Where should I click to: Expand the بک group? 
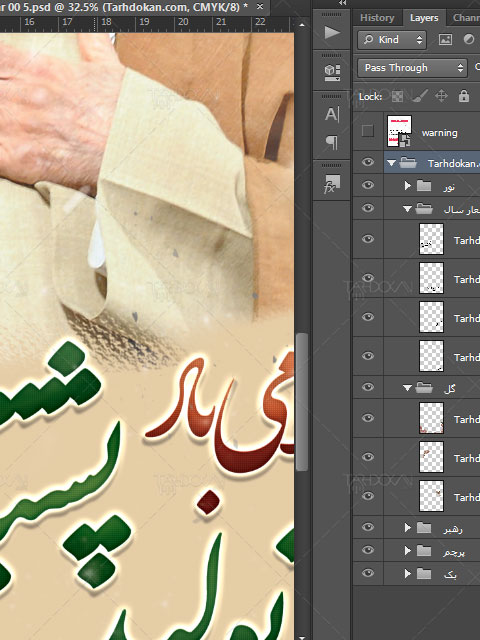(407, 573)
